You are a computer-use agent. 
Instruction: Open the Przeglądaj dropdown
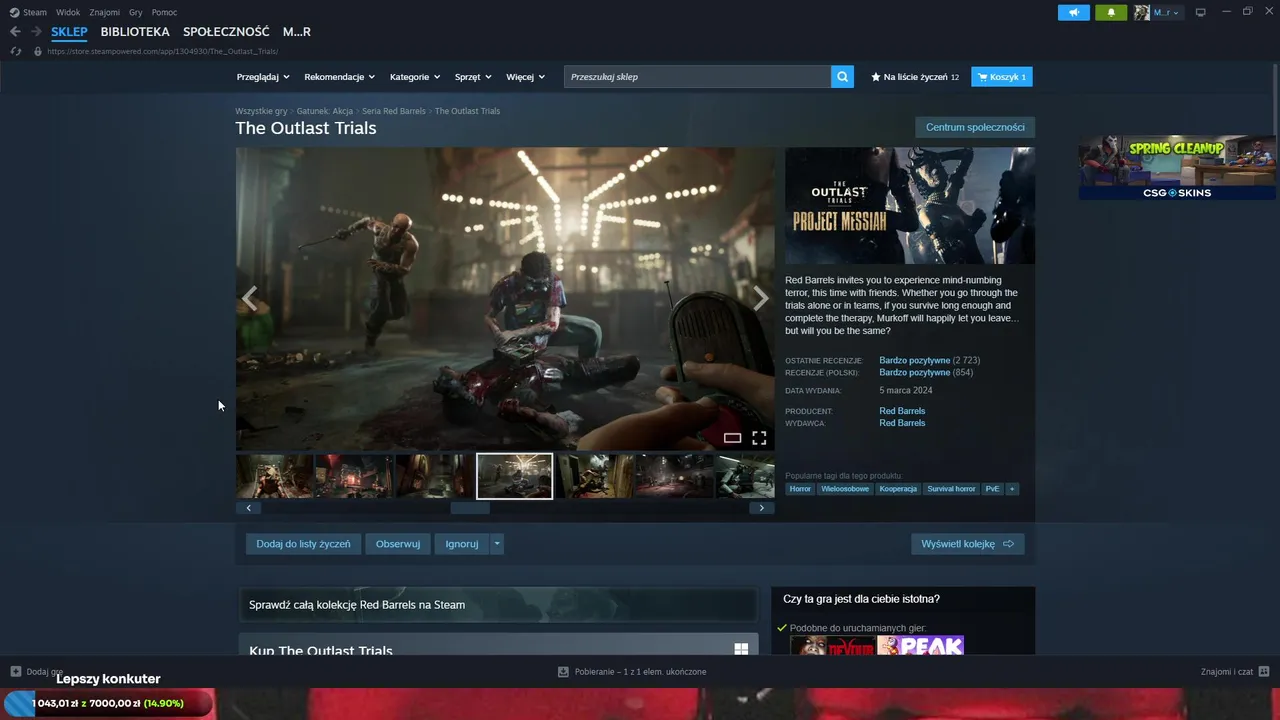click(263, 77)
